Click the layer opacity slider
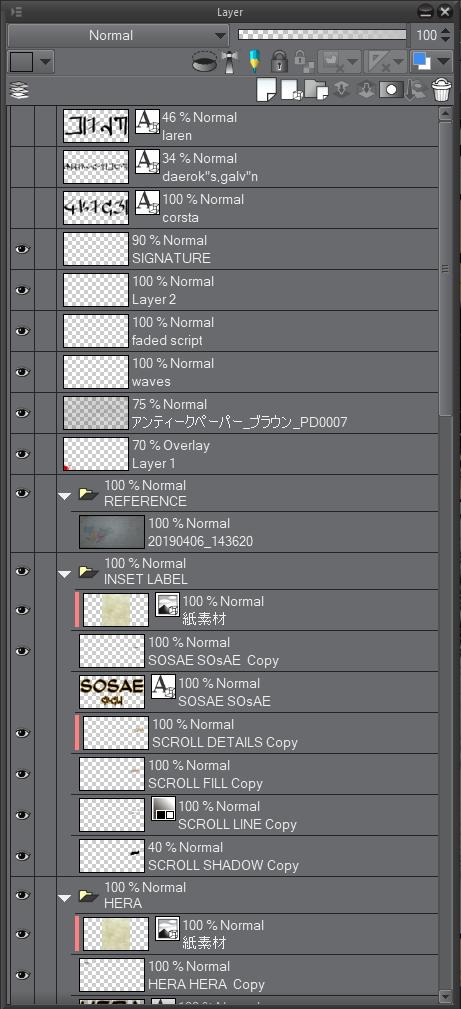Image resolution: width=461 pixels, height=1009 pixels. [x=322, y=35]
